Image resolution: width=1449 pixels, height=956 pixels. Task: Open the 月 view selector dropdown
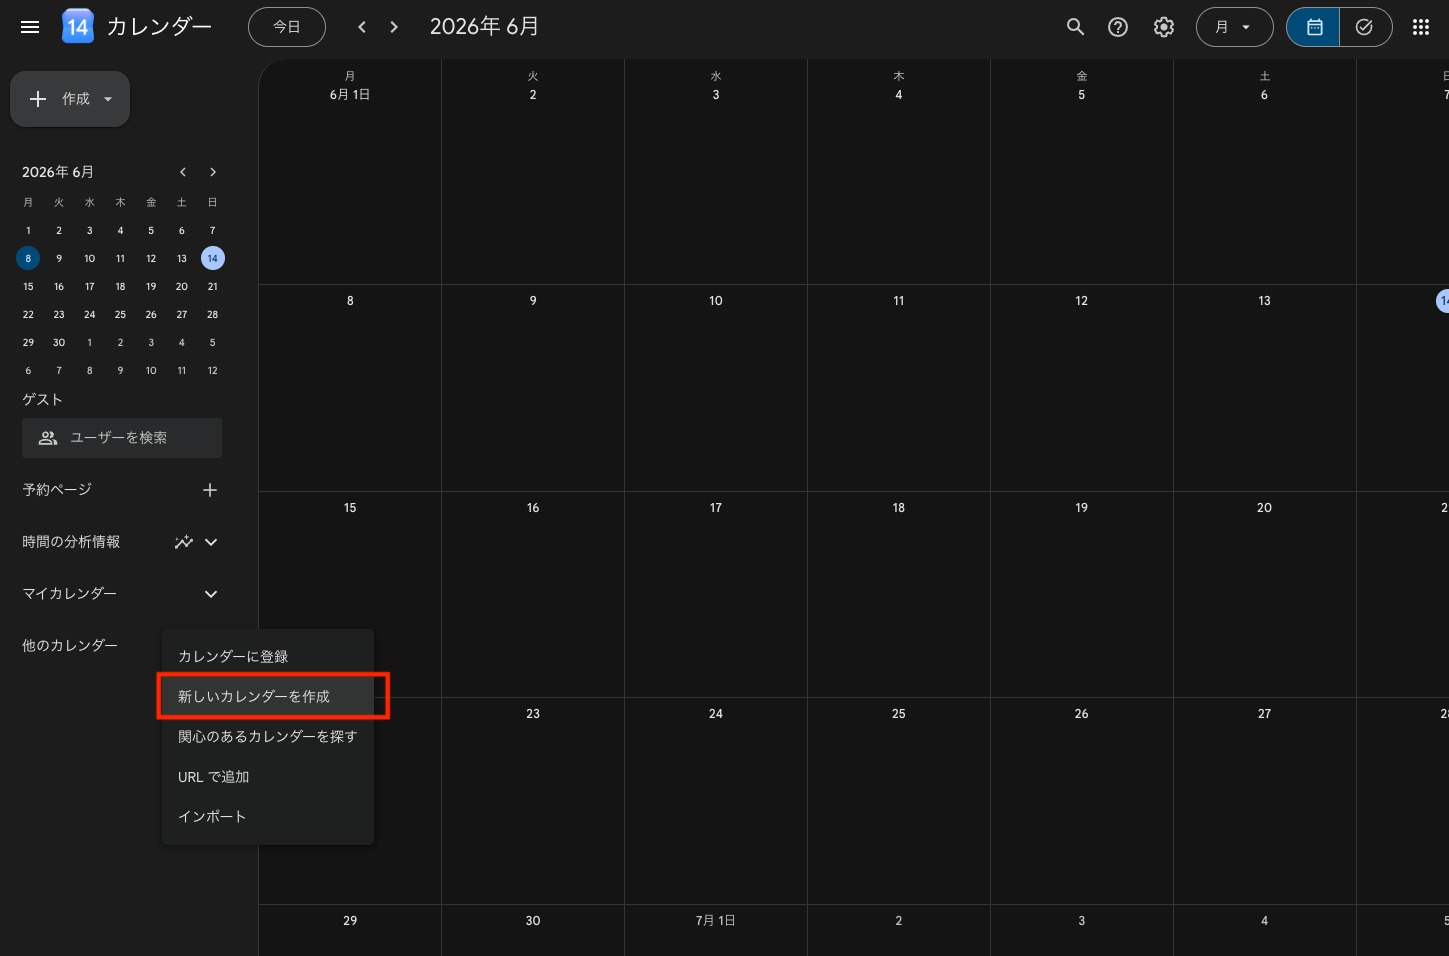1234,27
